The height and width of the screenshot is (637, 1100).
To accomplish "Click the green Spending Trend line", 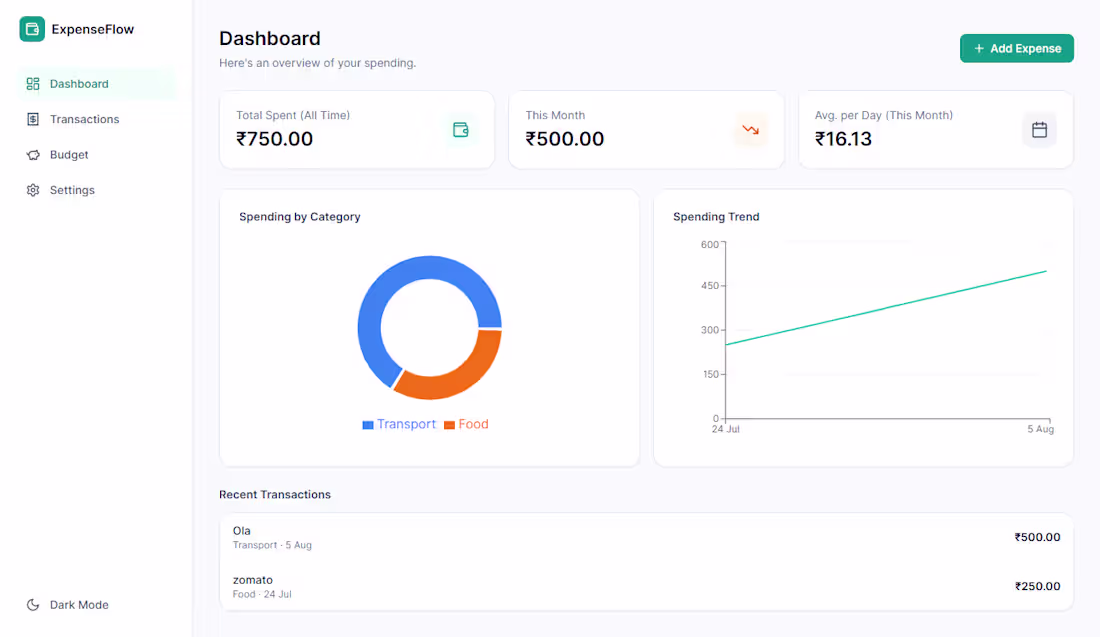I will (x=886, y=308).
